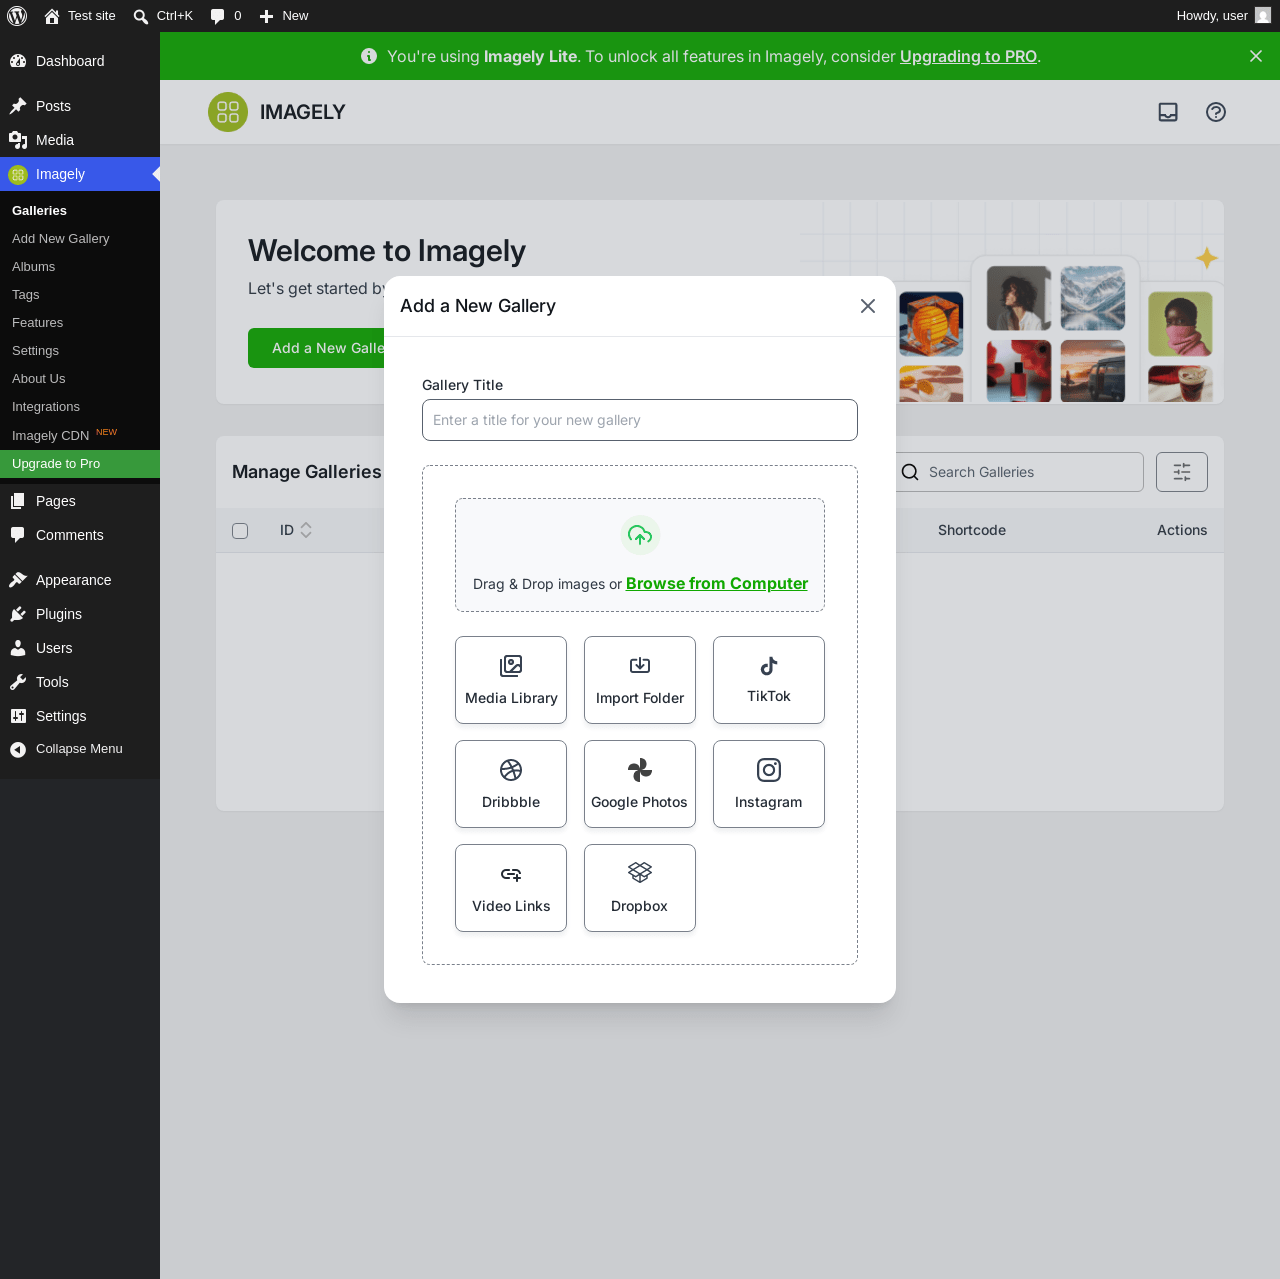This screenshot has width=1280, height=1279.
Task: Open the Howdy, user account menu
Action: point(1223,16)
